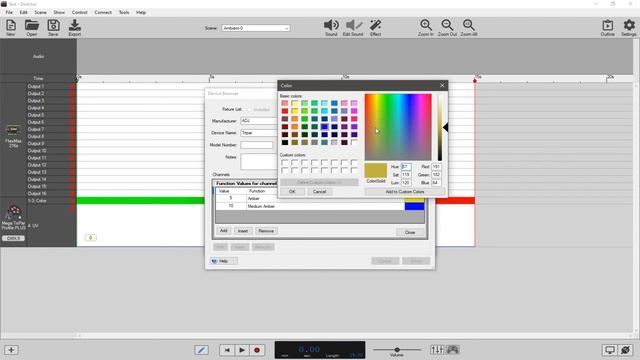Click Help button in Device Browser

[x=224, y=261]
